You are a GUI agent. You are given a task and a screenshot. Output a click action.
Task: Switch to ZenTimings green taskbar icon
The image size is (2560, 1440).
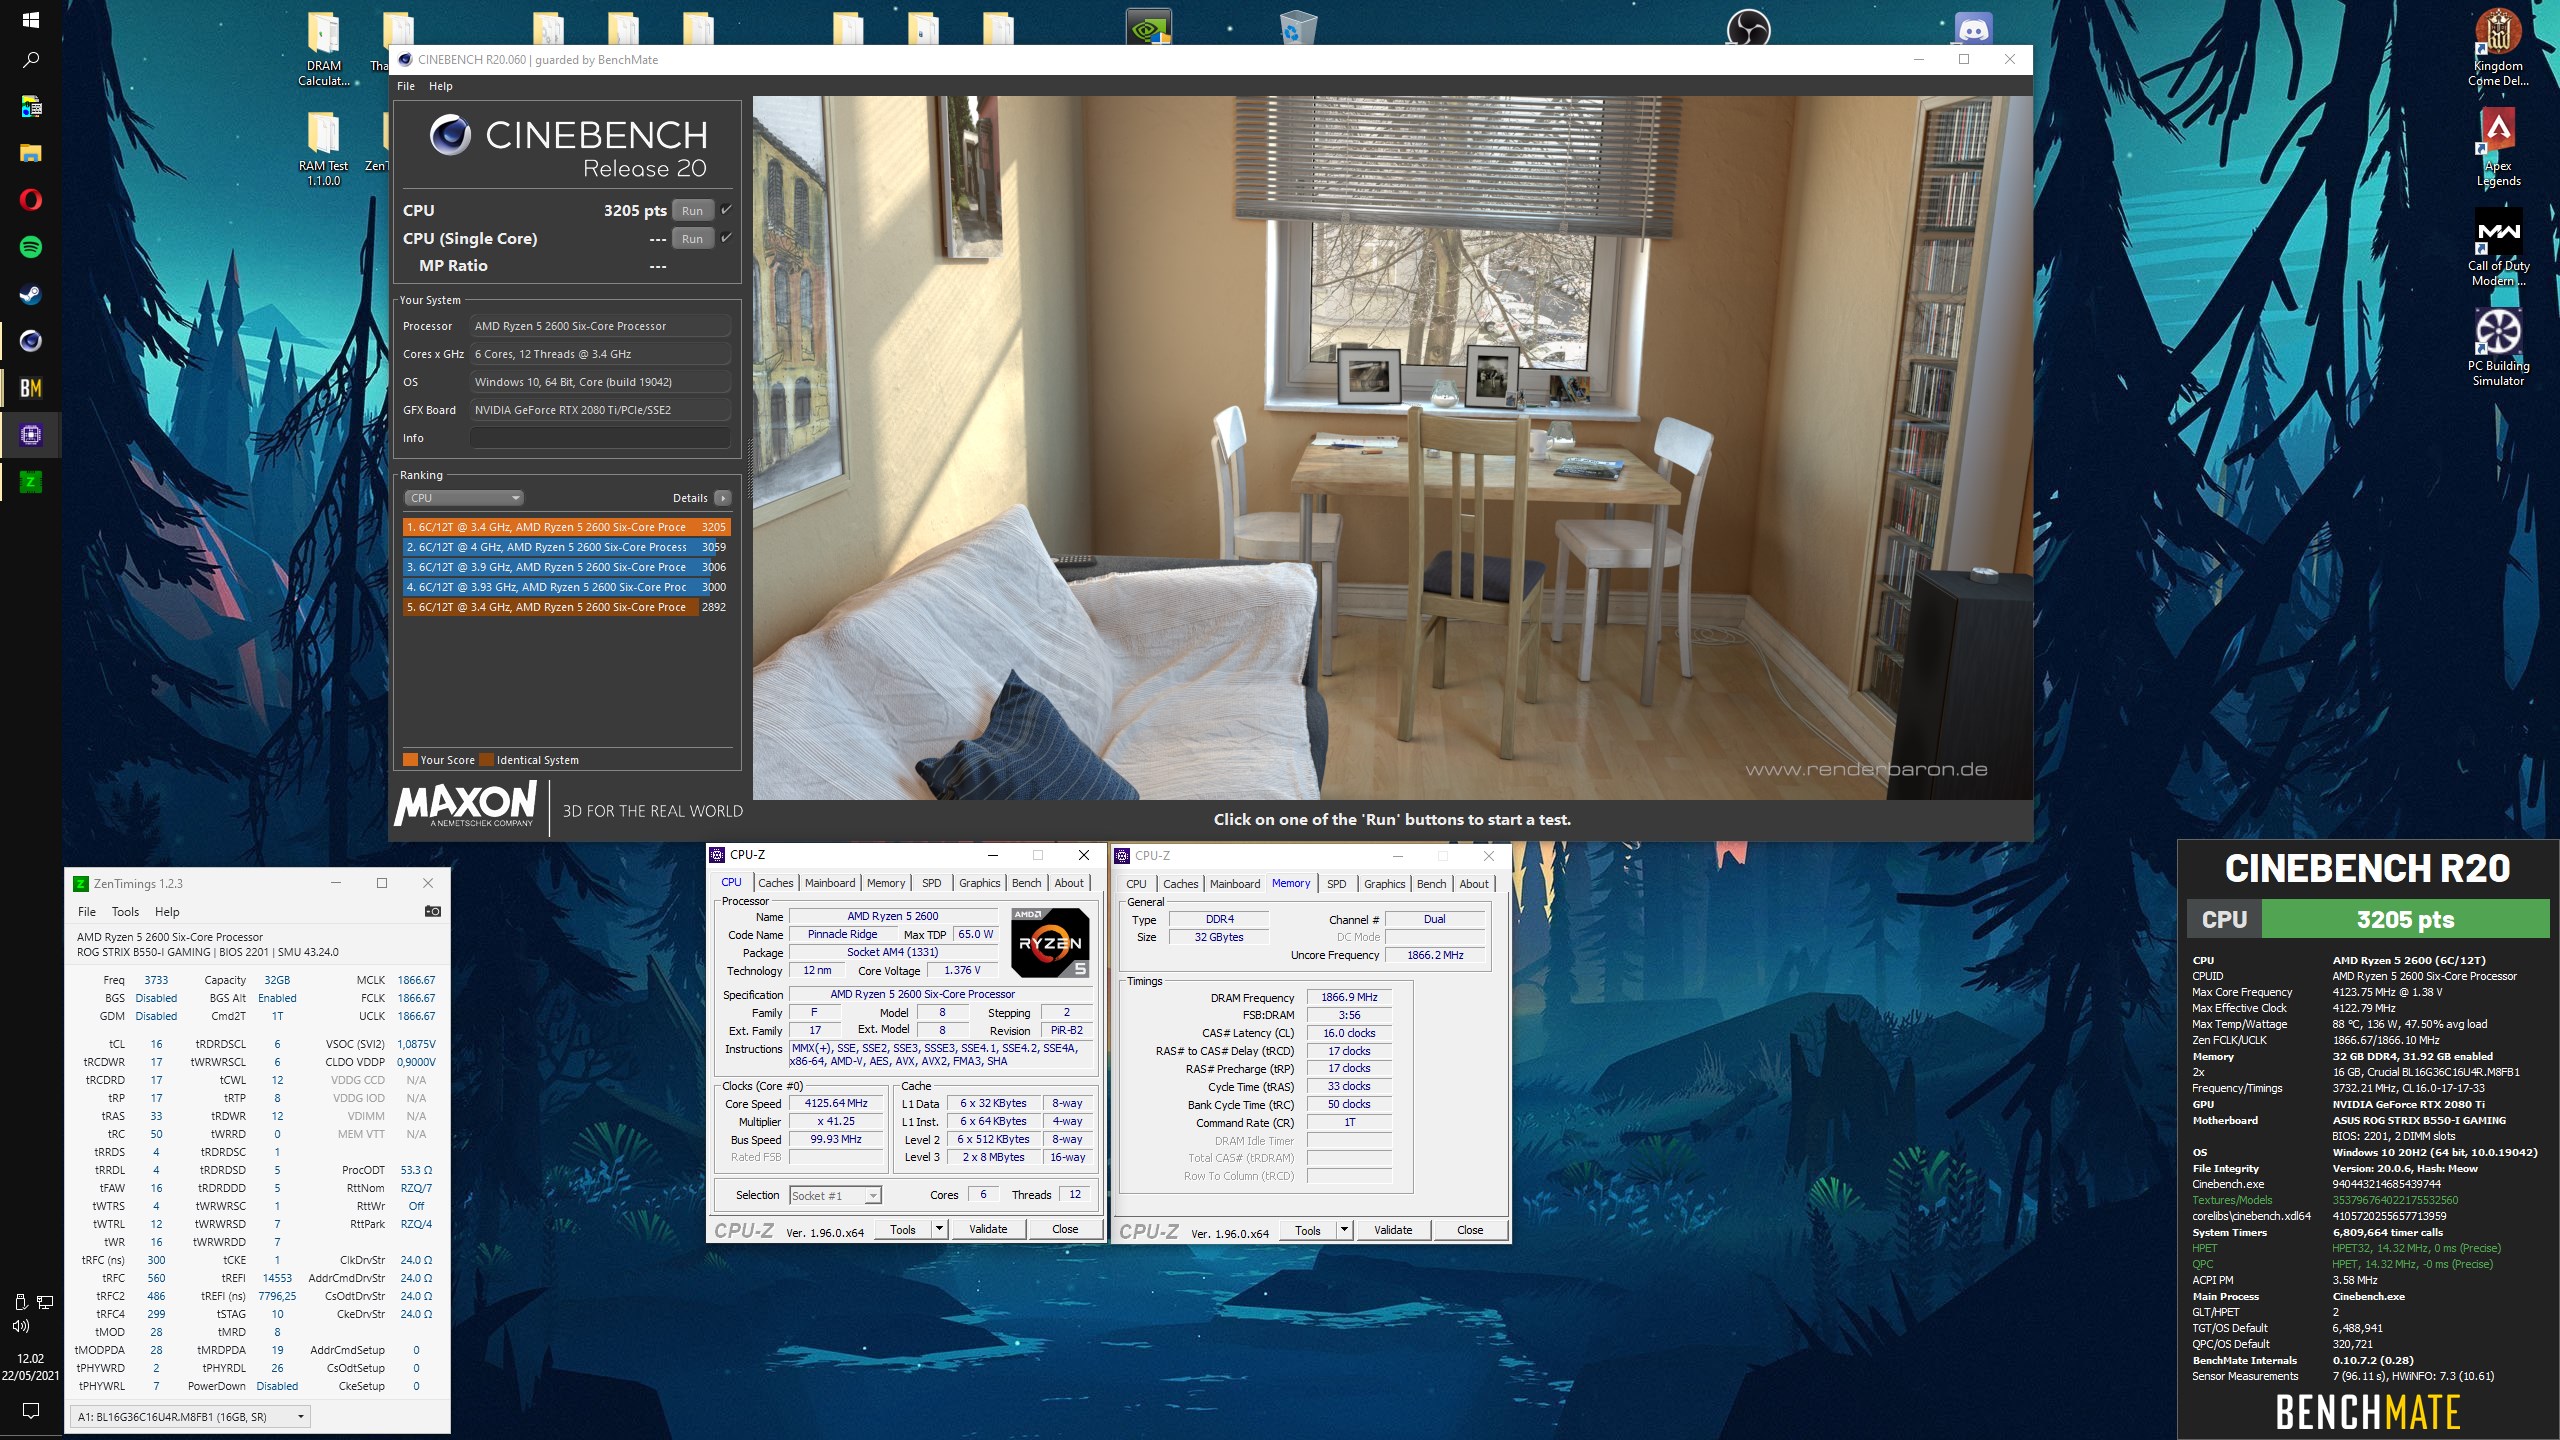pyautogui.click(x=30, y=482)
